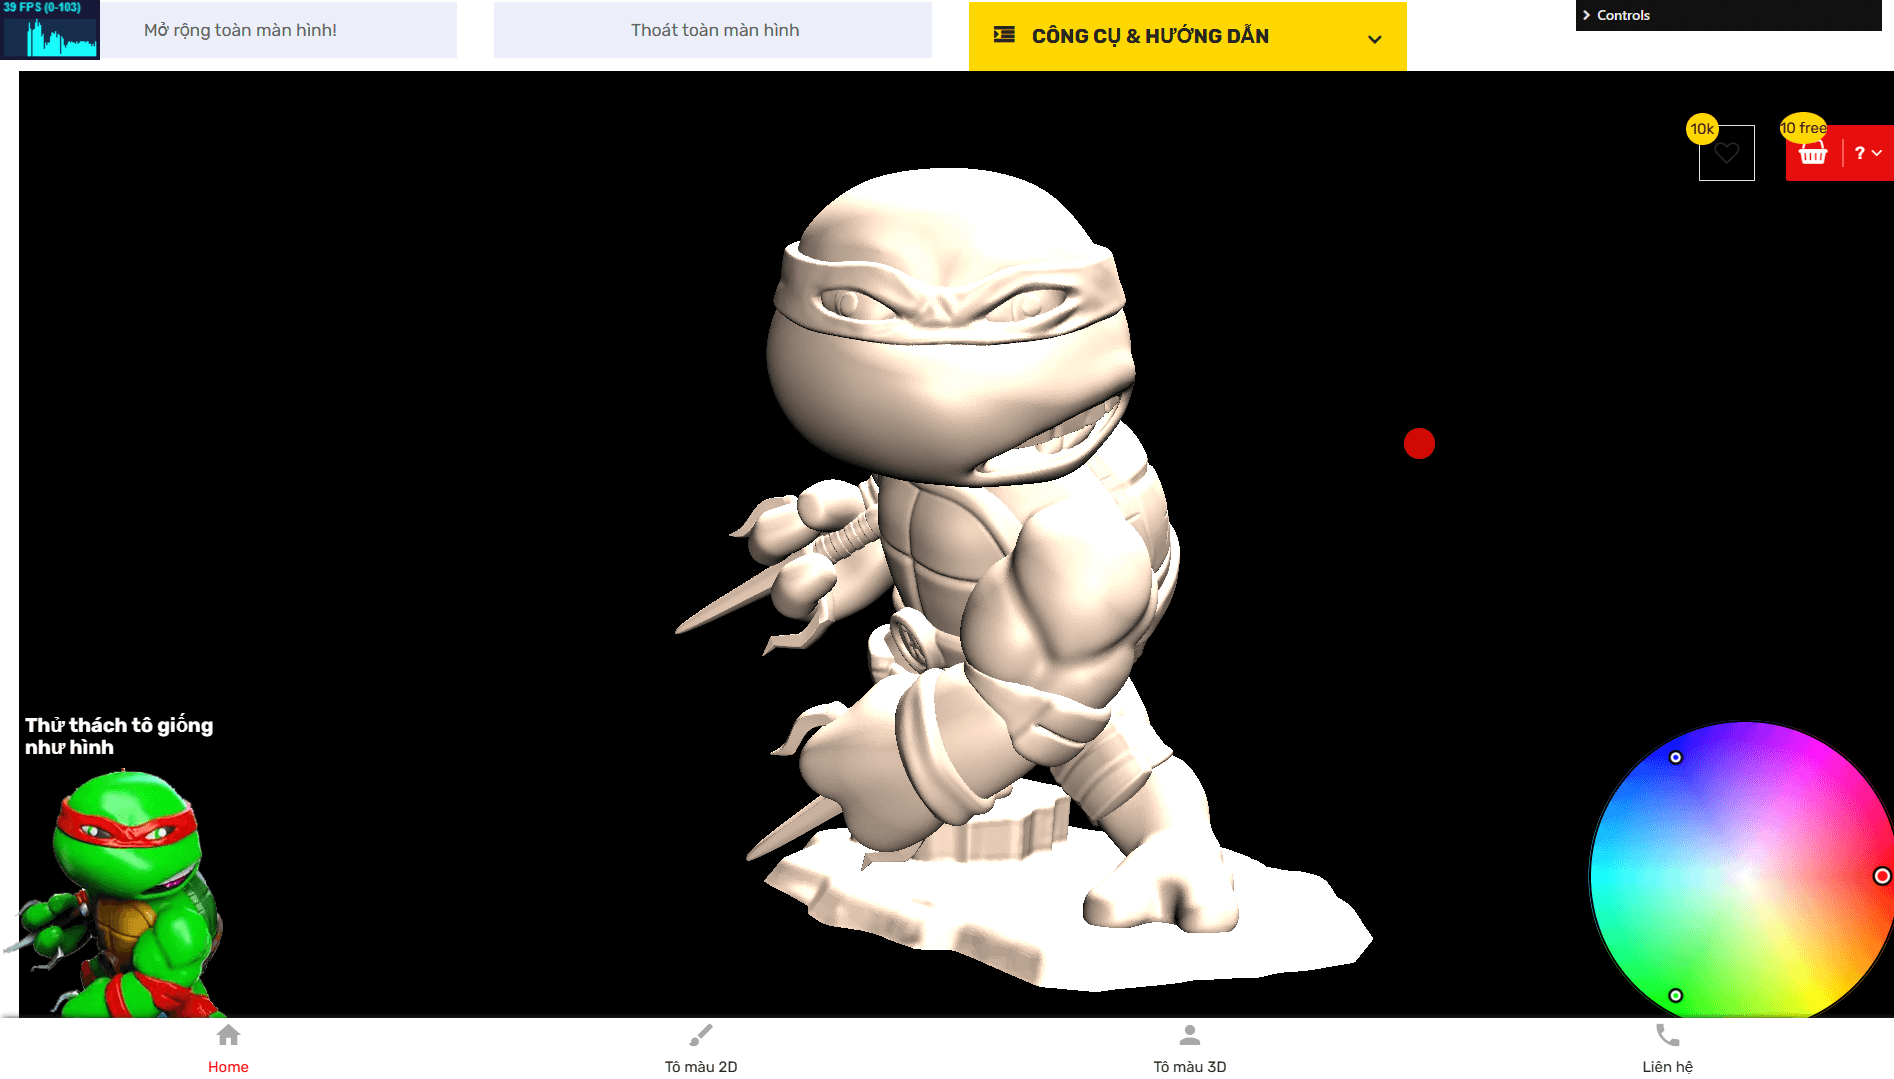Viewport: 1894px width, 1079px height.
Task: Click the 10k yellow badge
Action: [1702, 129]
